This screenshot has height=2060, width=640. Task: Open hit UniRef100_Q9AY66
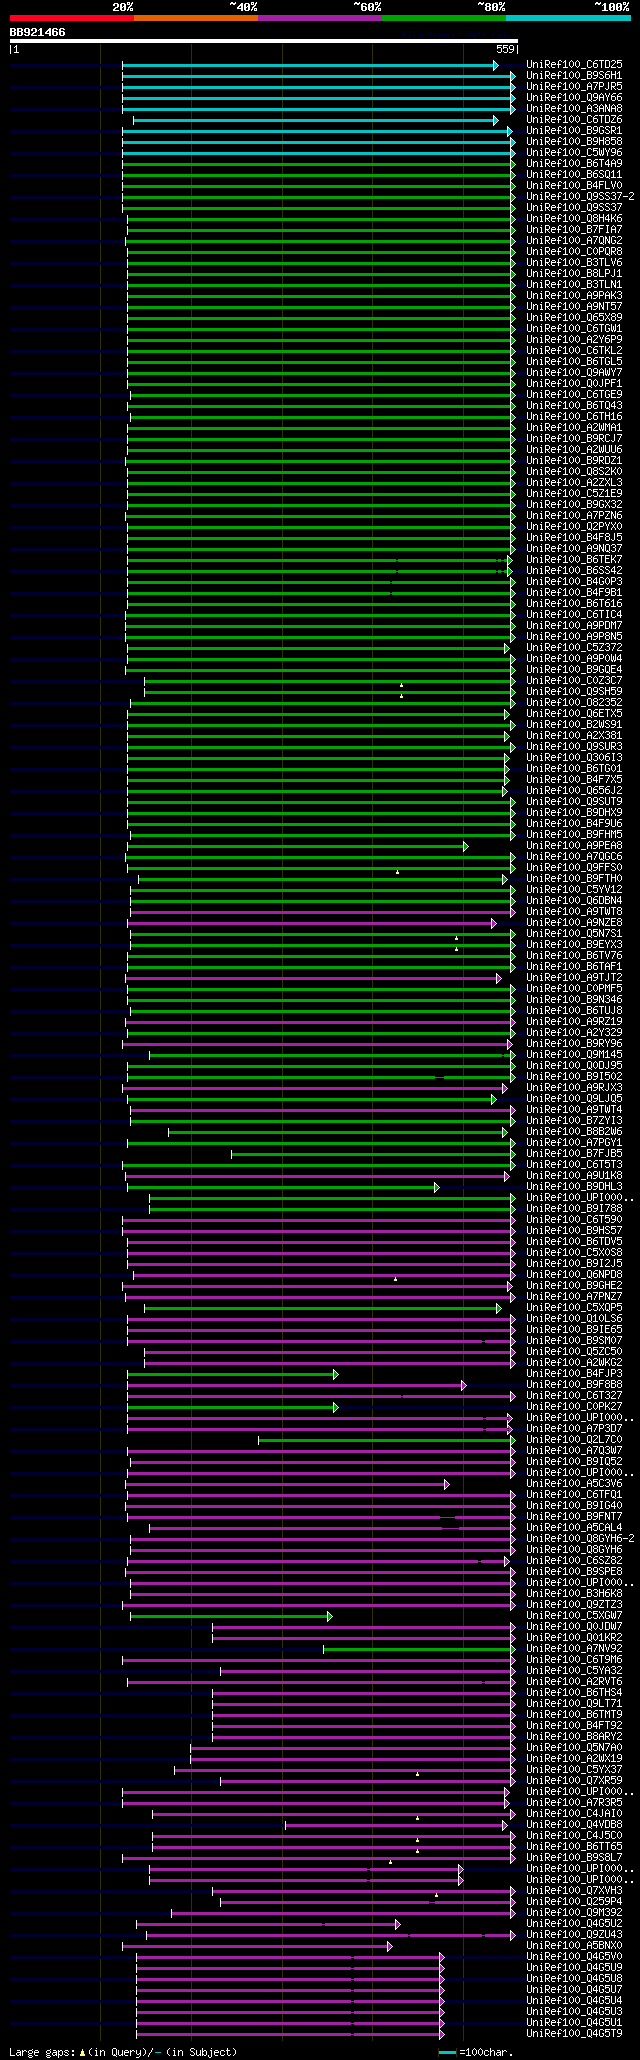(574, 98)
